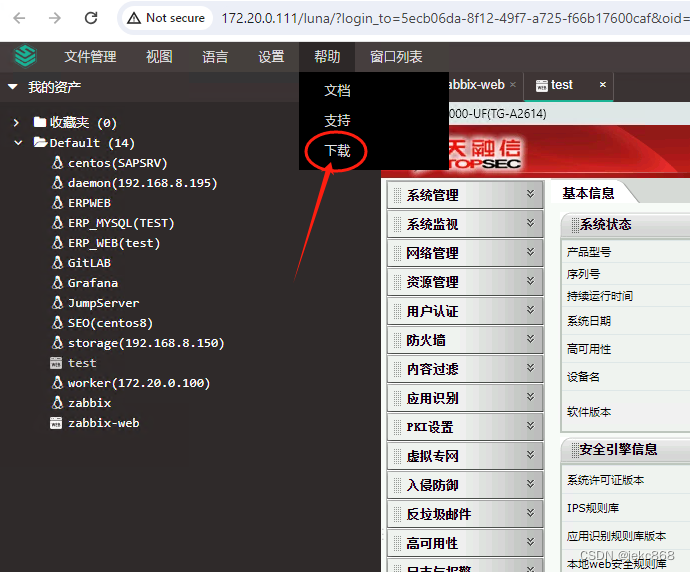The height and width of the screenshot is (572, 690).
Task: Click Linux icon beside Grafana
Action: coord(57,282)
